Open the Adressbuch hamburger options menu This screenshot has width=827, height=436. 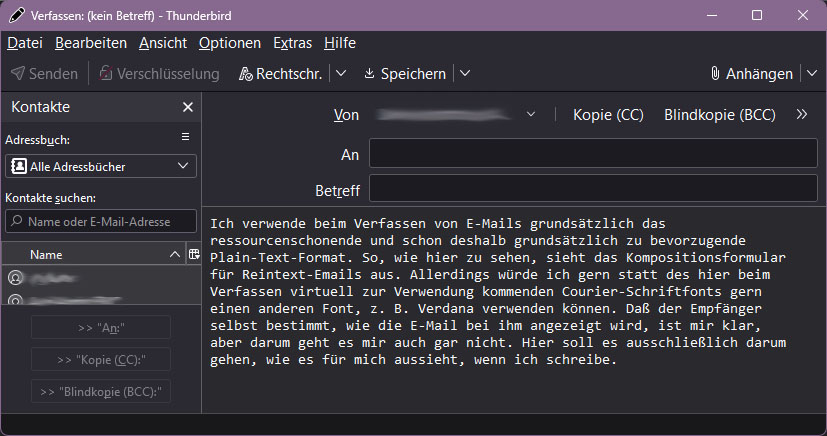coord(186,137)
